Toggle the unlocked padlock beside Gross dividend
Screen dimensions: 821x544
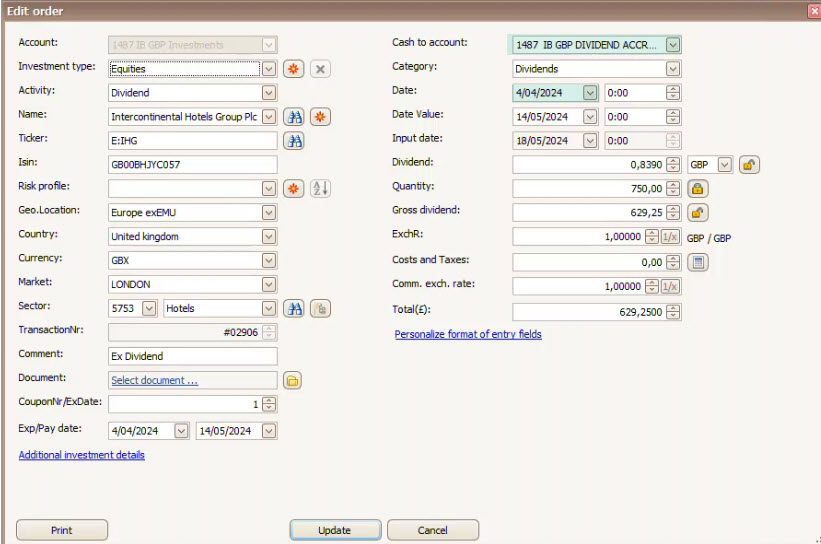(698, 212)
